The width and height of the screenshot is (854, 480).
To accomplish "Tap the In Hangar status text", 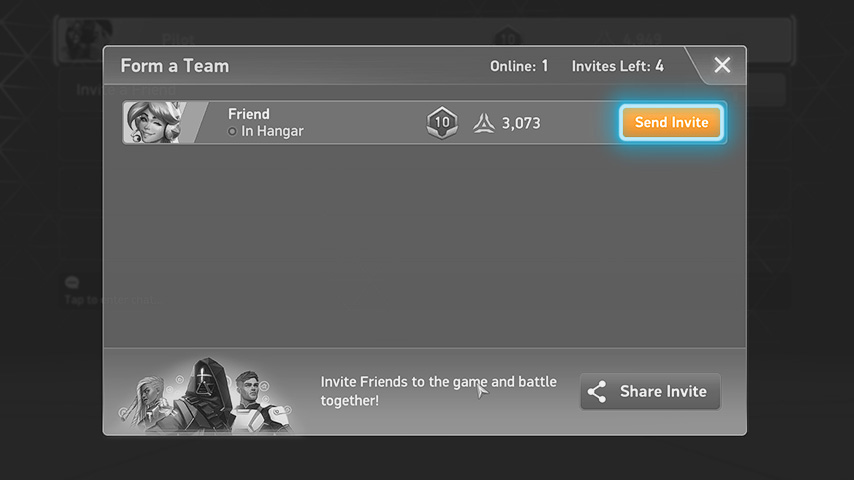I will [x=272, y=131].
